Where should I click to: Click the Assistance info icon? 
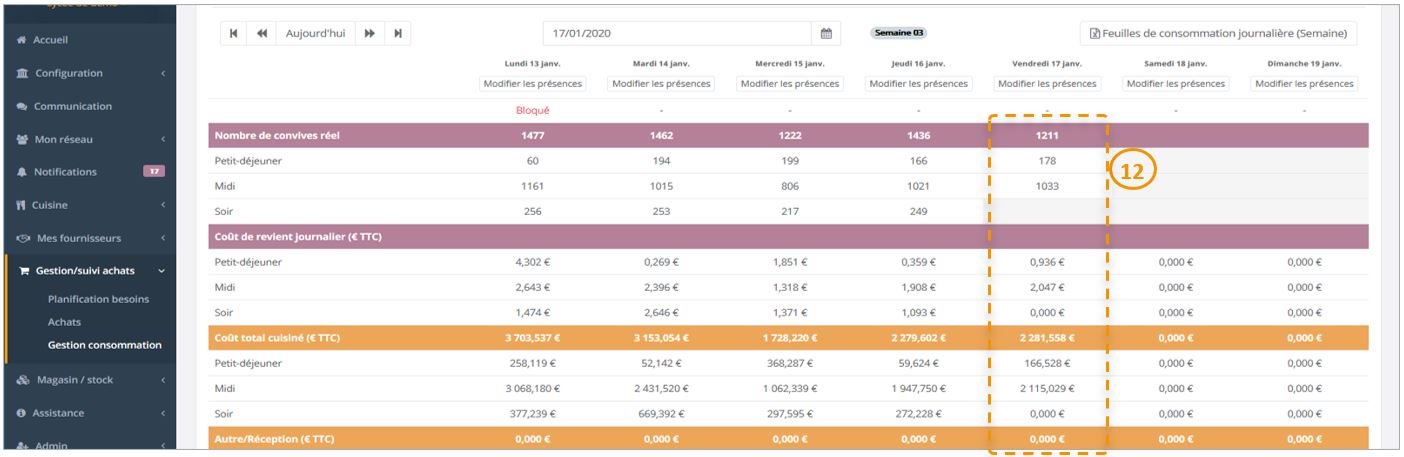(x=22, y=413)
